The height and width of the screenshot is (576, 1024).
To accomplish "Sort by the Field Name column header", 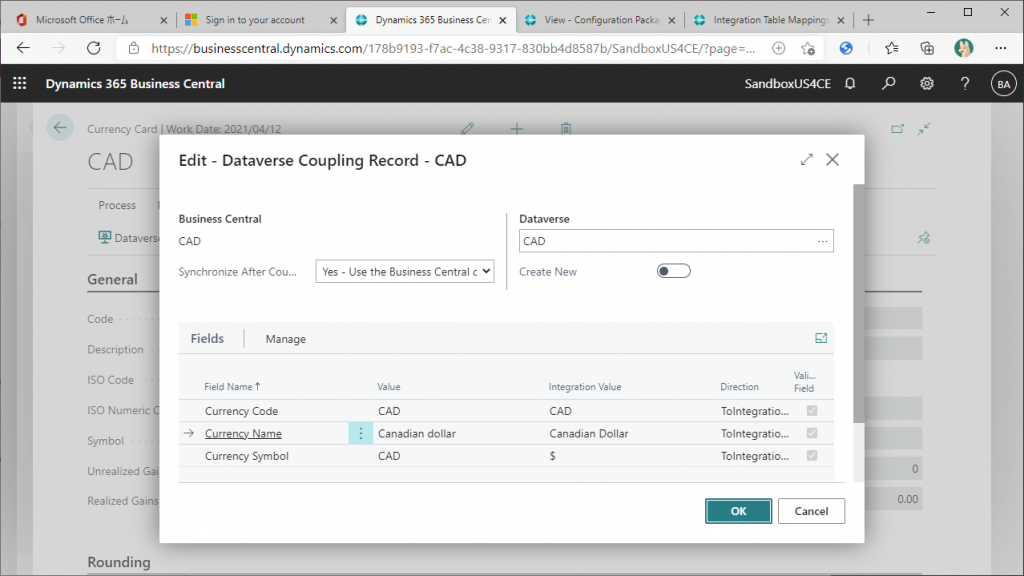I will tap(232, 387).
